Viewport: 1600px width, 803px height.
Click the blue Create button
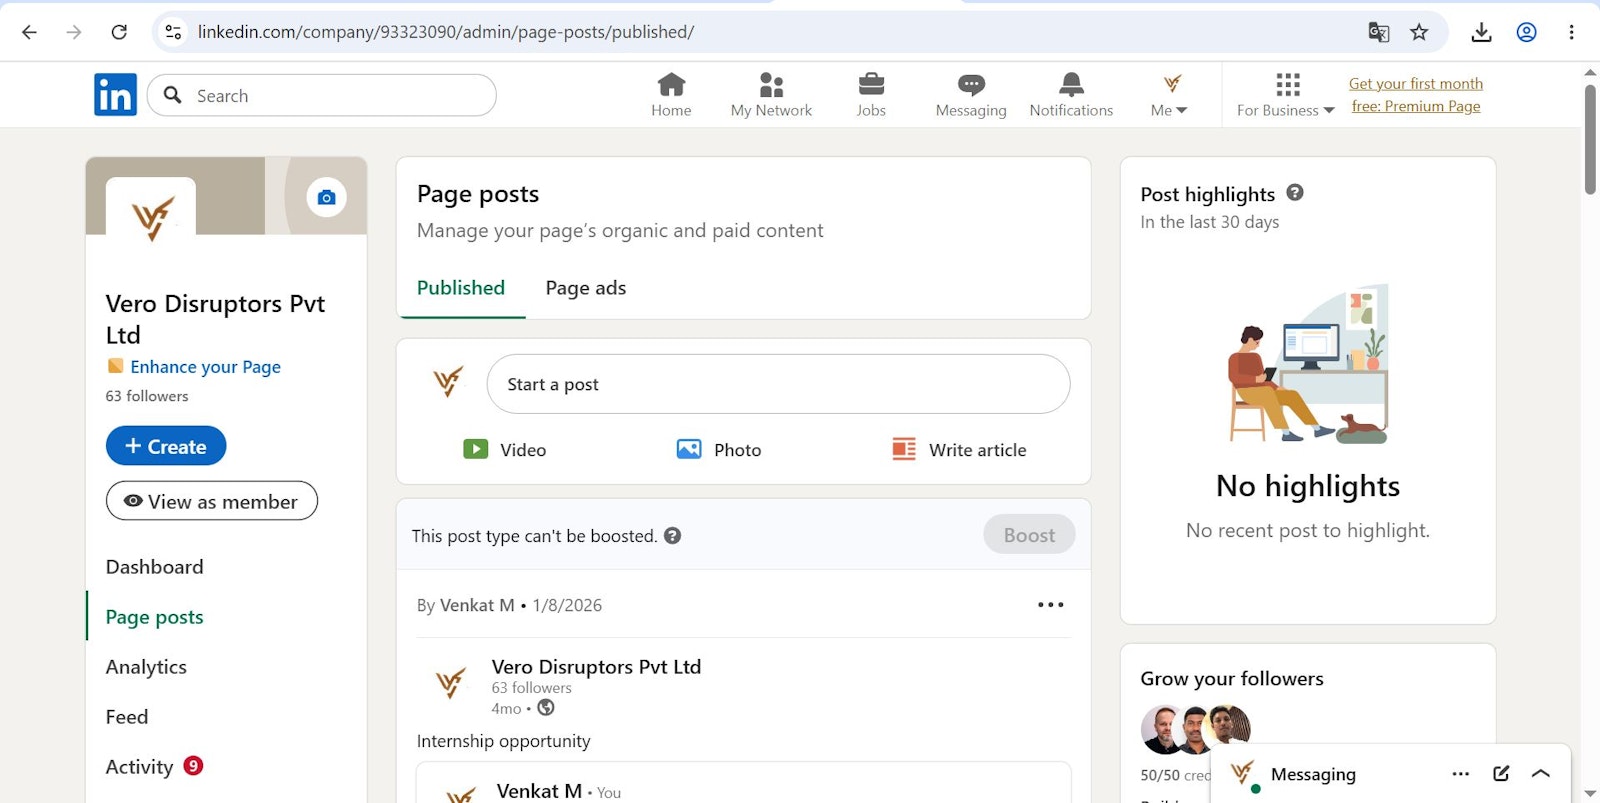click(166, 446)
